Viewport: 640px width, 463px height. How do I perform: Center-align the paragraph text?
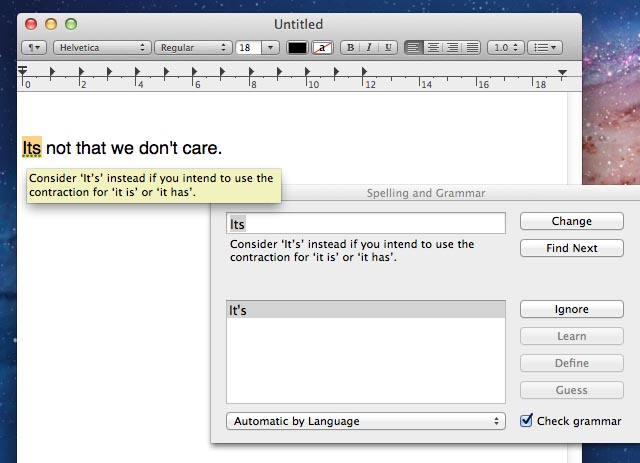tap(433, 47)
